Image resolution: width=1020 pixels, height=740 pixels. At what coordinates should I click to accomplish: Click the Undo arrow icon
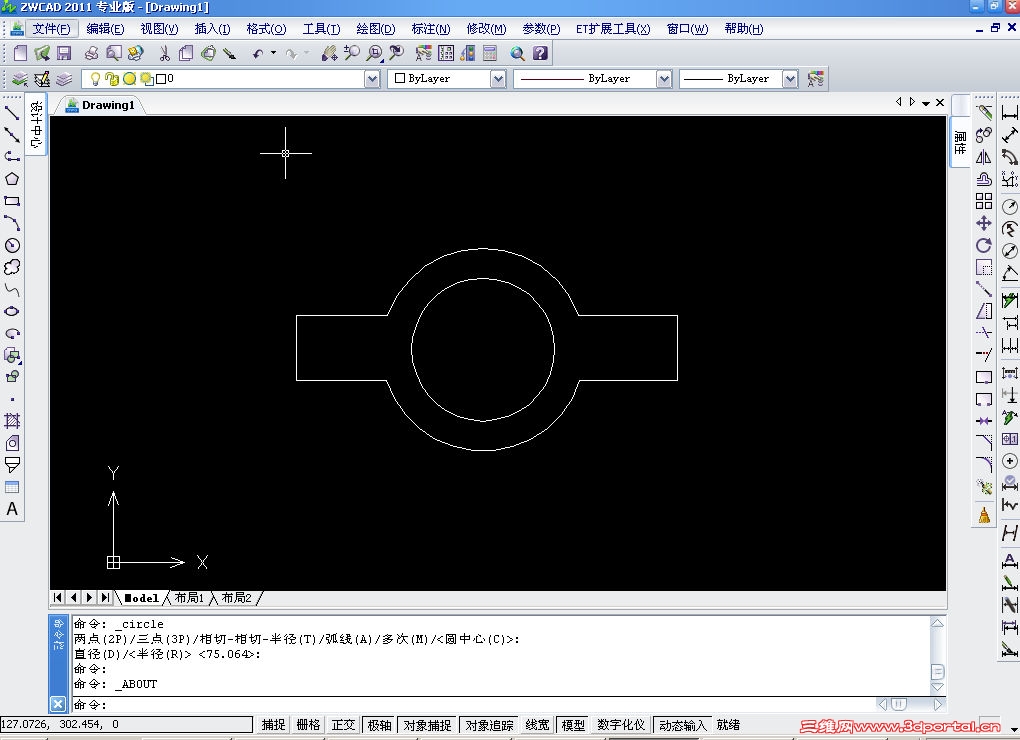[258, 53]
